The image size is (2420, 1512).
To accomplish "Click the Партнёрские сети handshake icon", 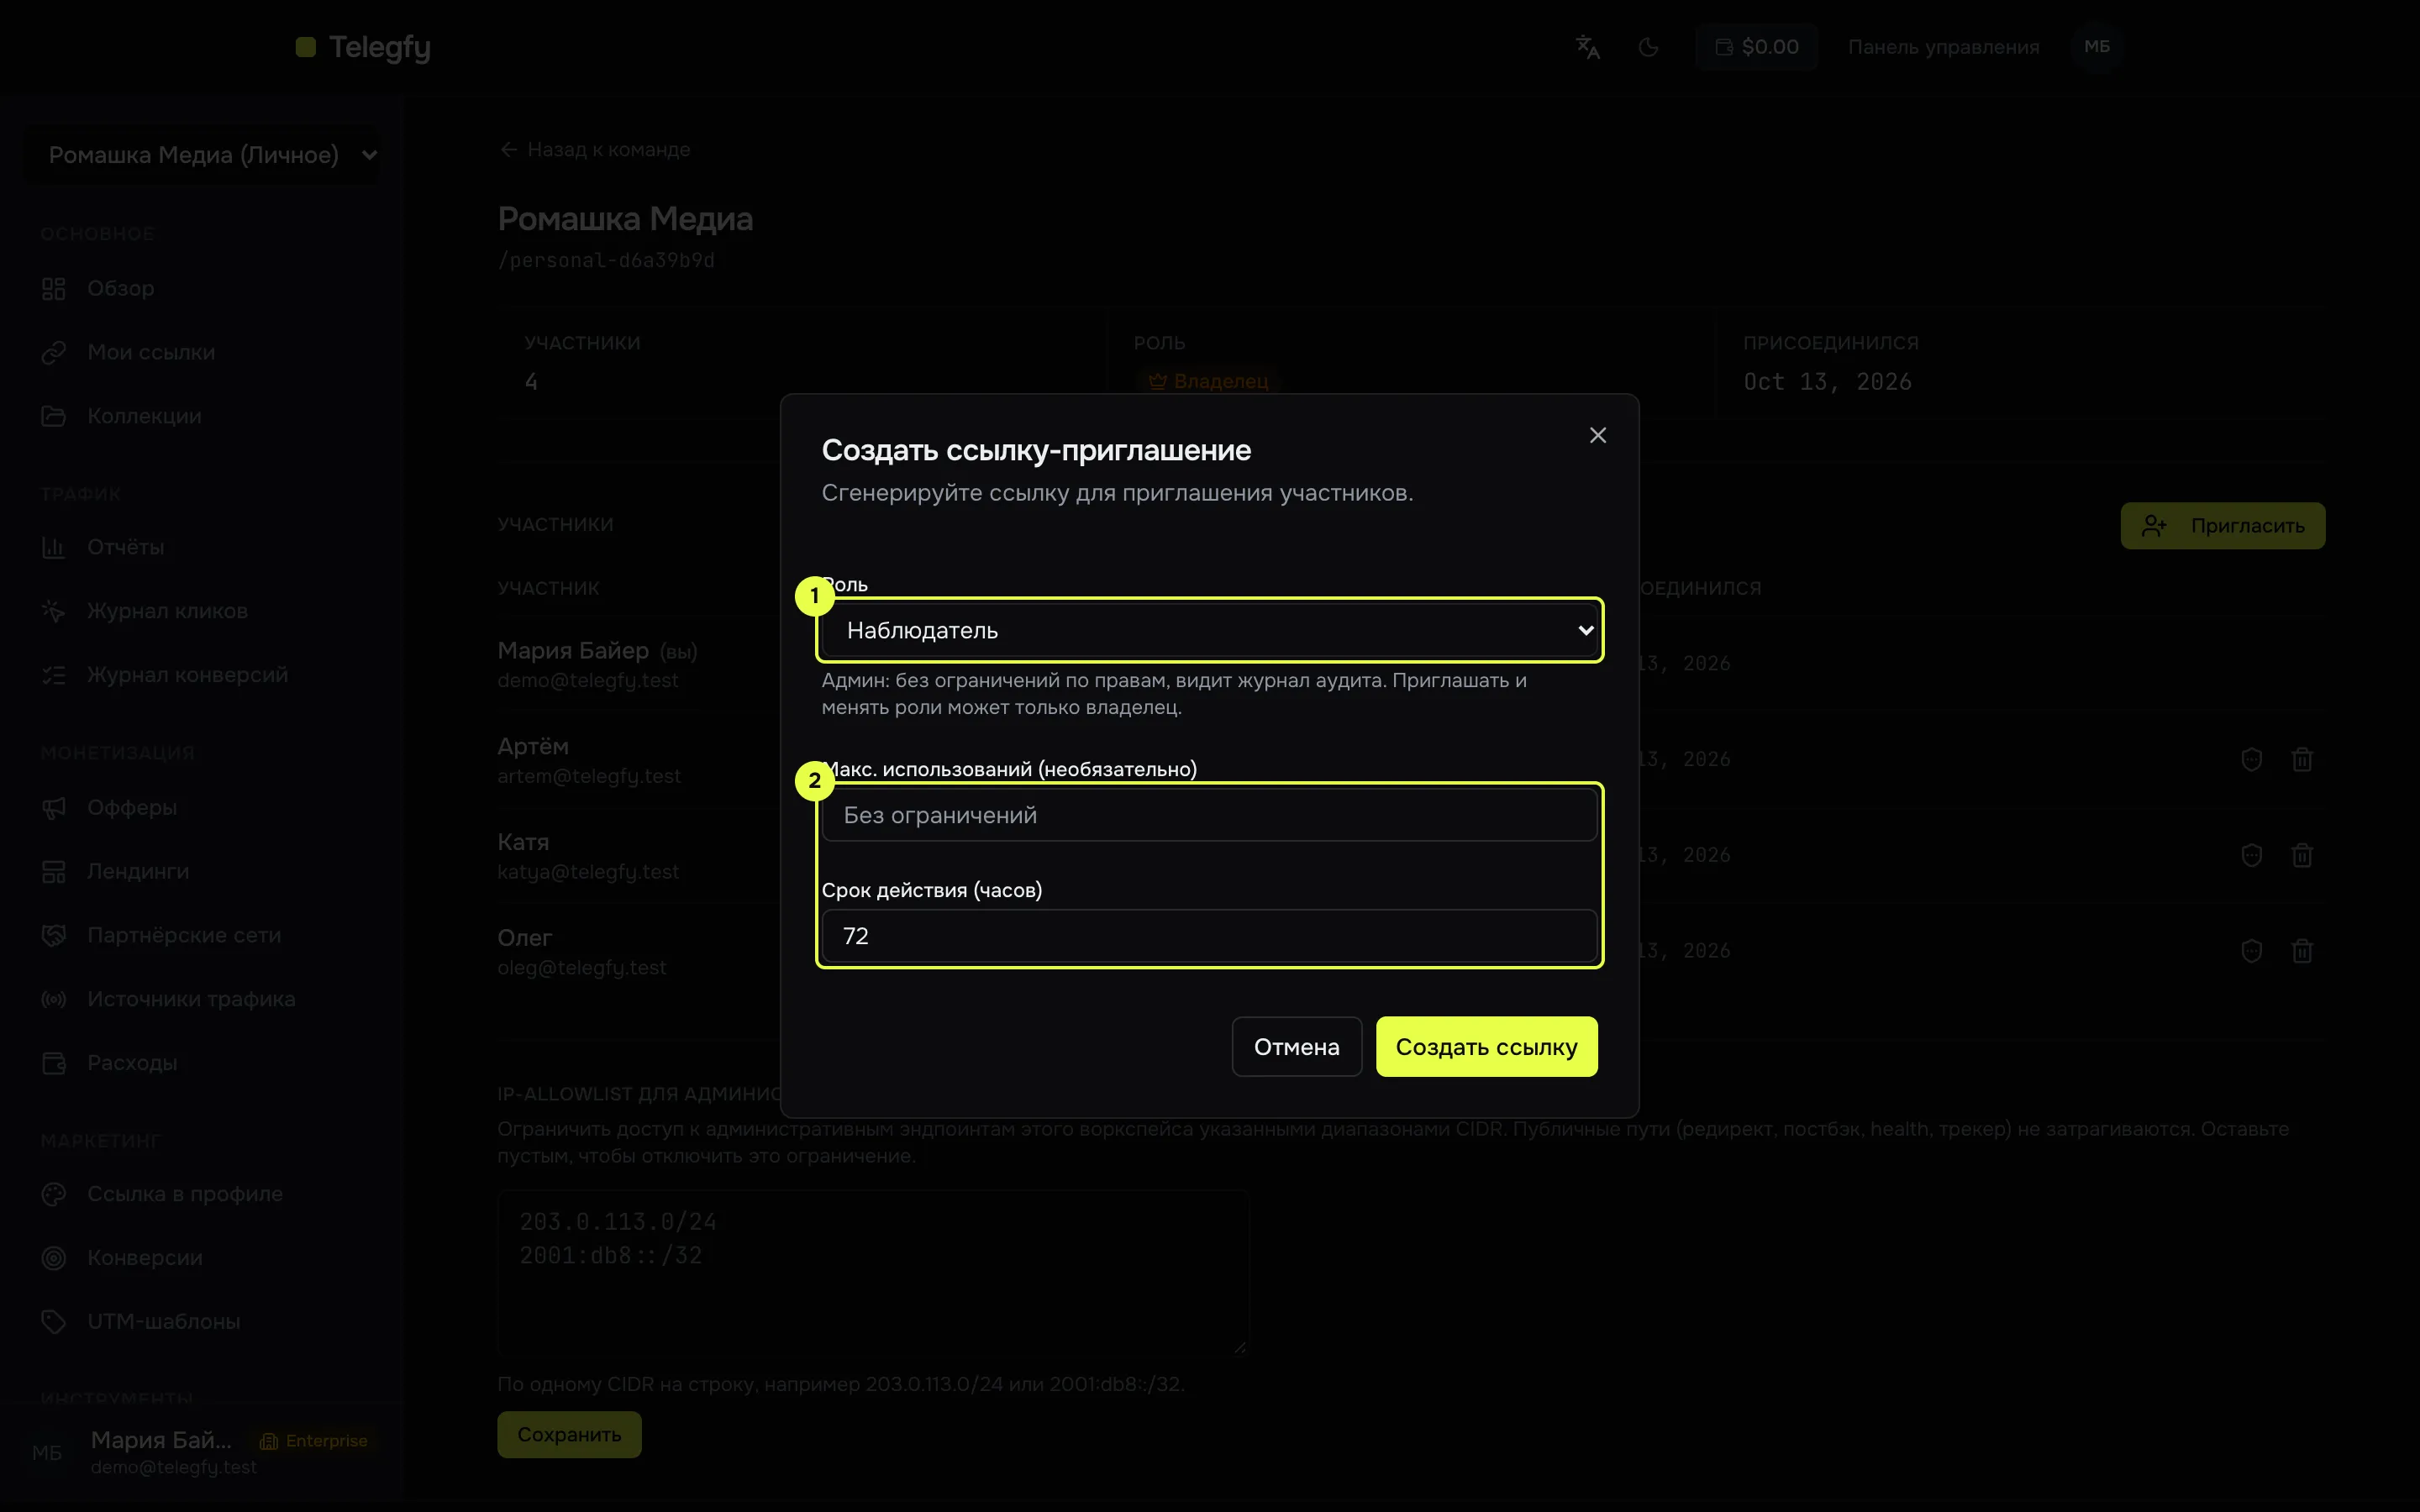I will tap(54, 936).
